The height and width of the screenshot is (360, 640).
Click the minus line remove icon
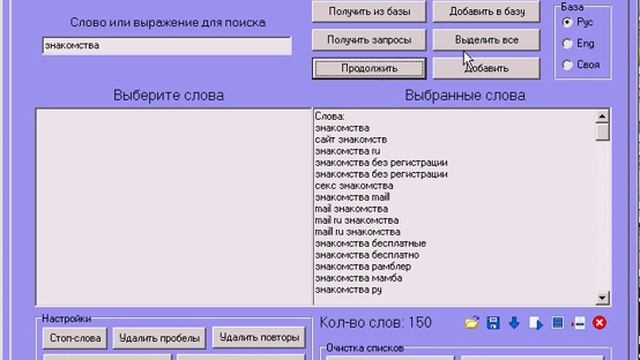(x=578, y=323)
